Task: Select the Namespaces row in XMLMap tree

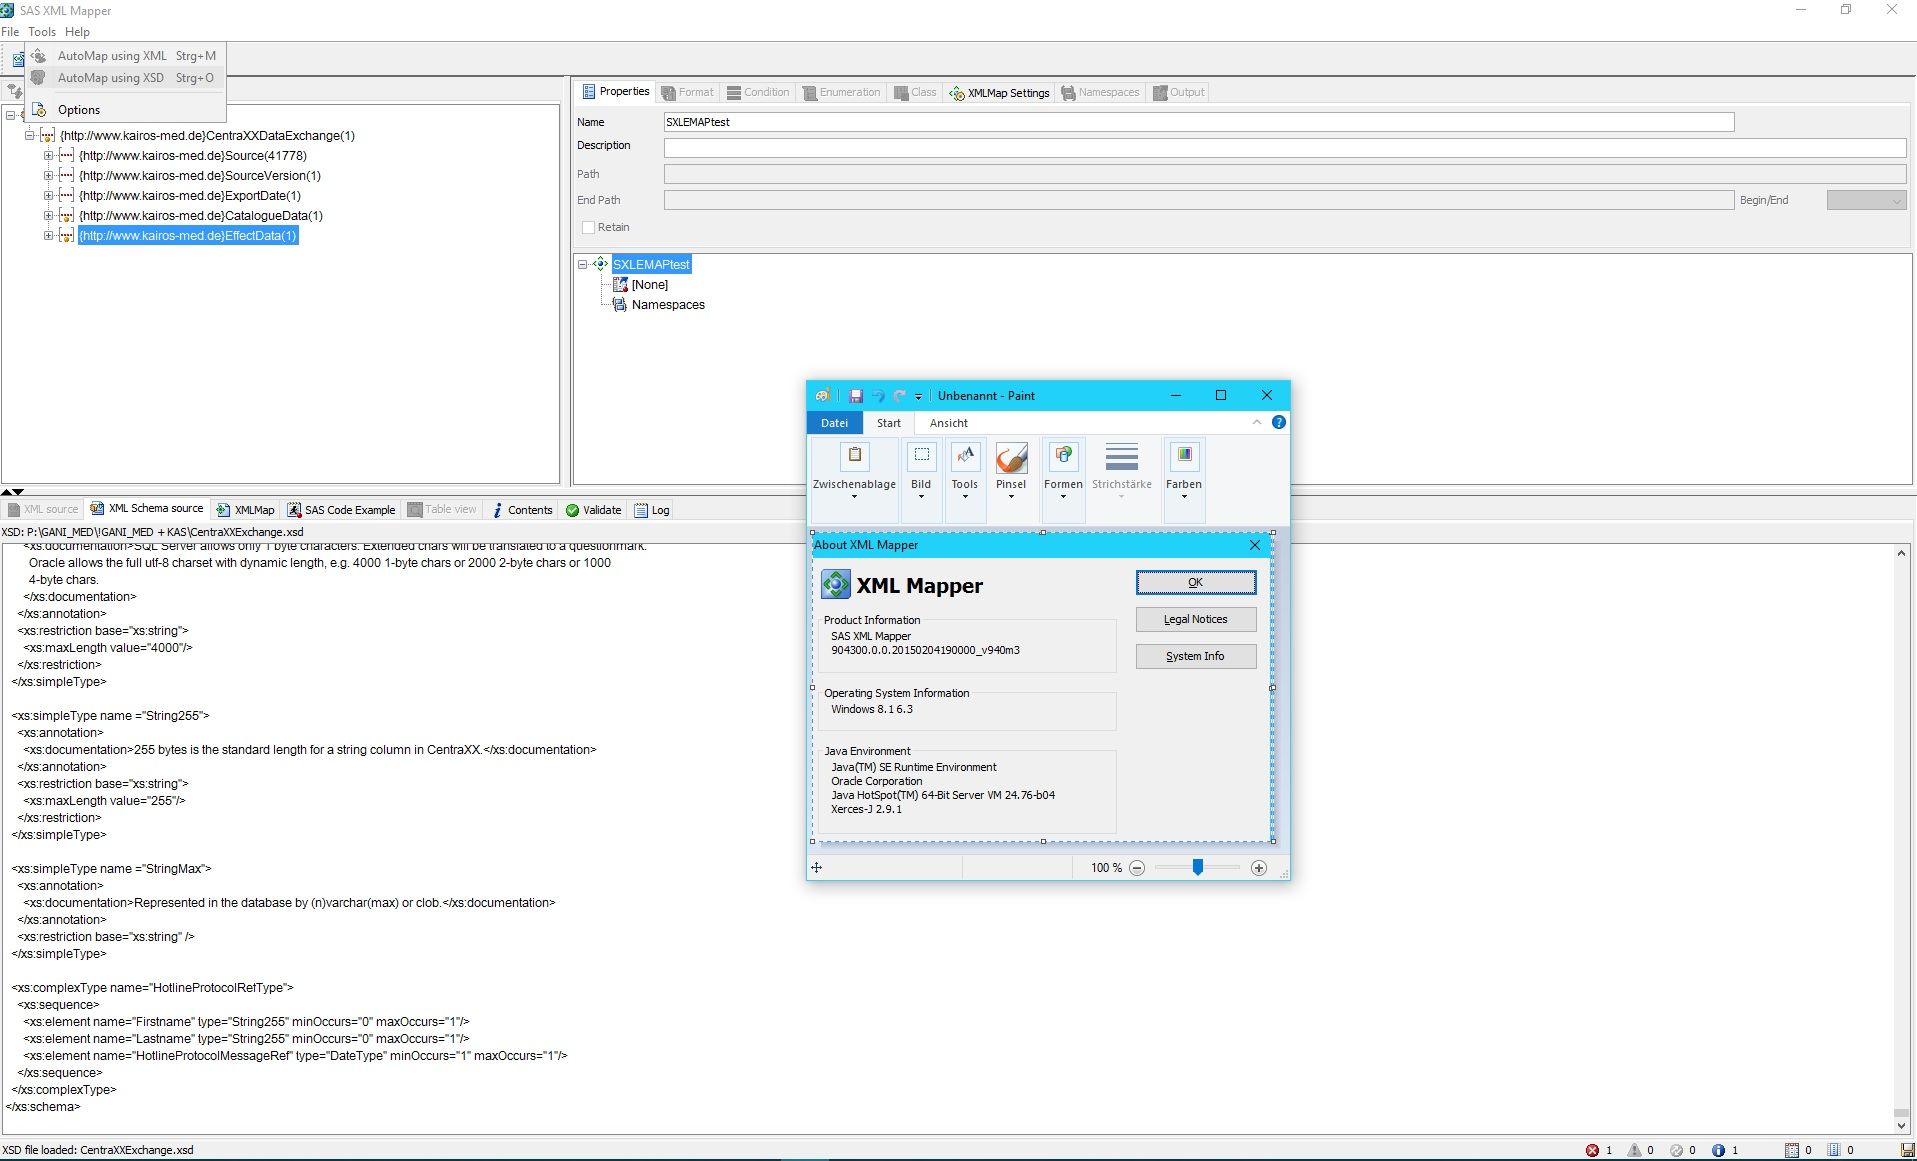Action: pyautogui.click(x=668, y=305)
